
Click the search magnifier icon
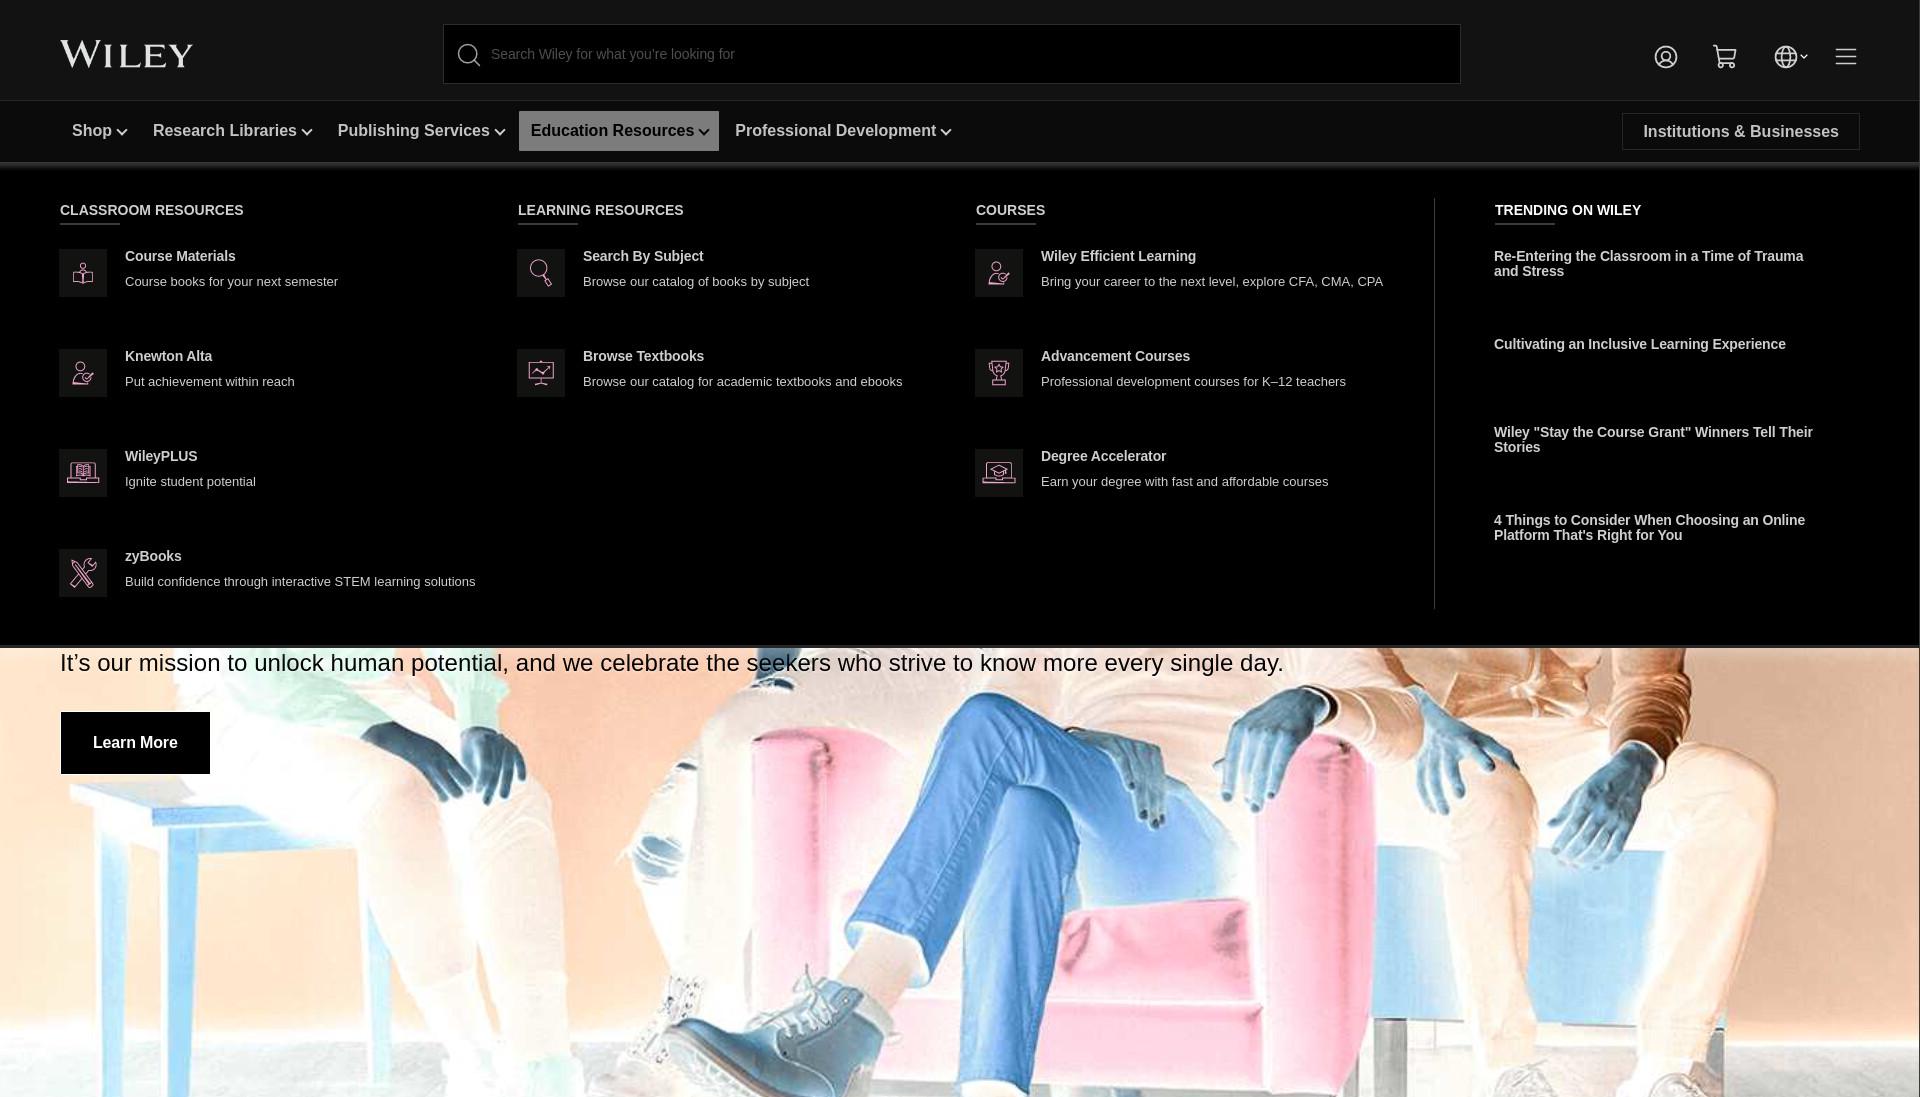coord(469,55)
